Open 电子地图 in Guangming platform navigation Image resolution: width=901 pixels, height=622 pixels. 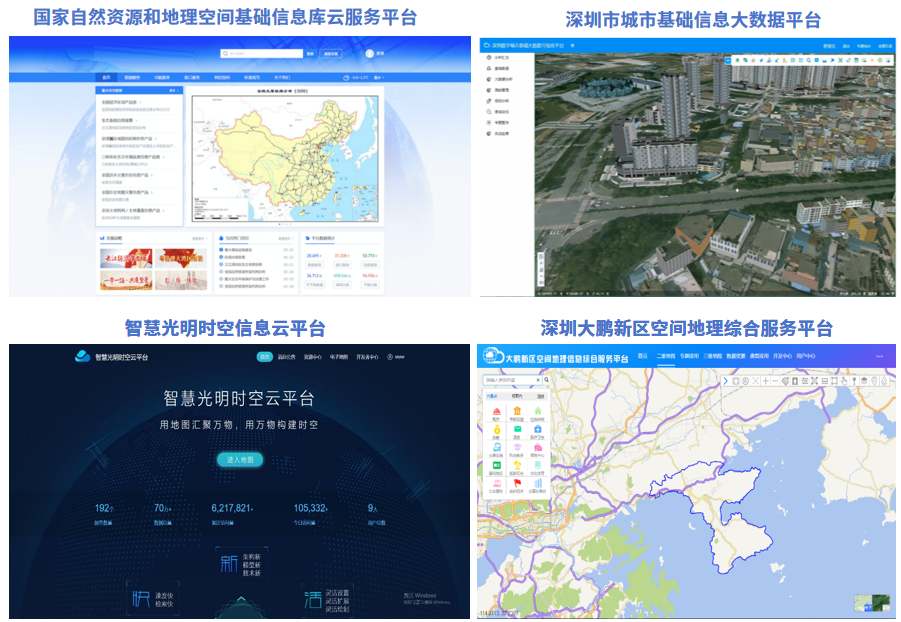click(x=339, y=357)
